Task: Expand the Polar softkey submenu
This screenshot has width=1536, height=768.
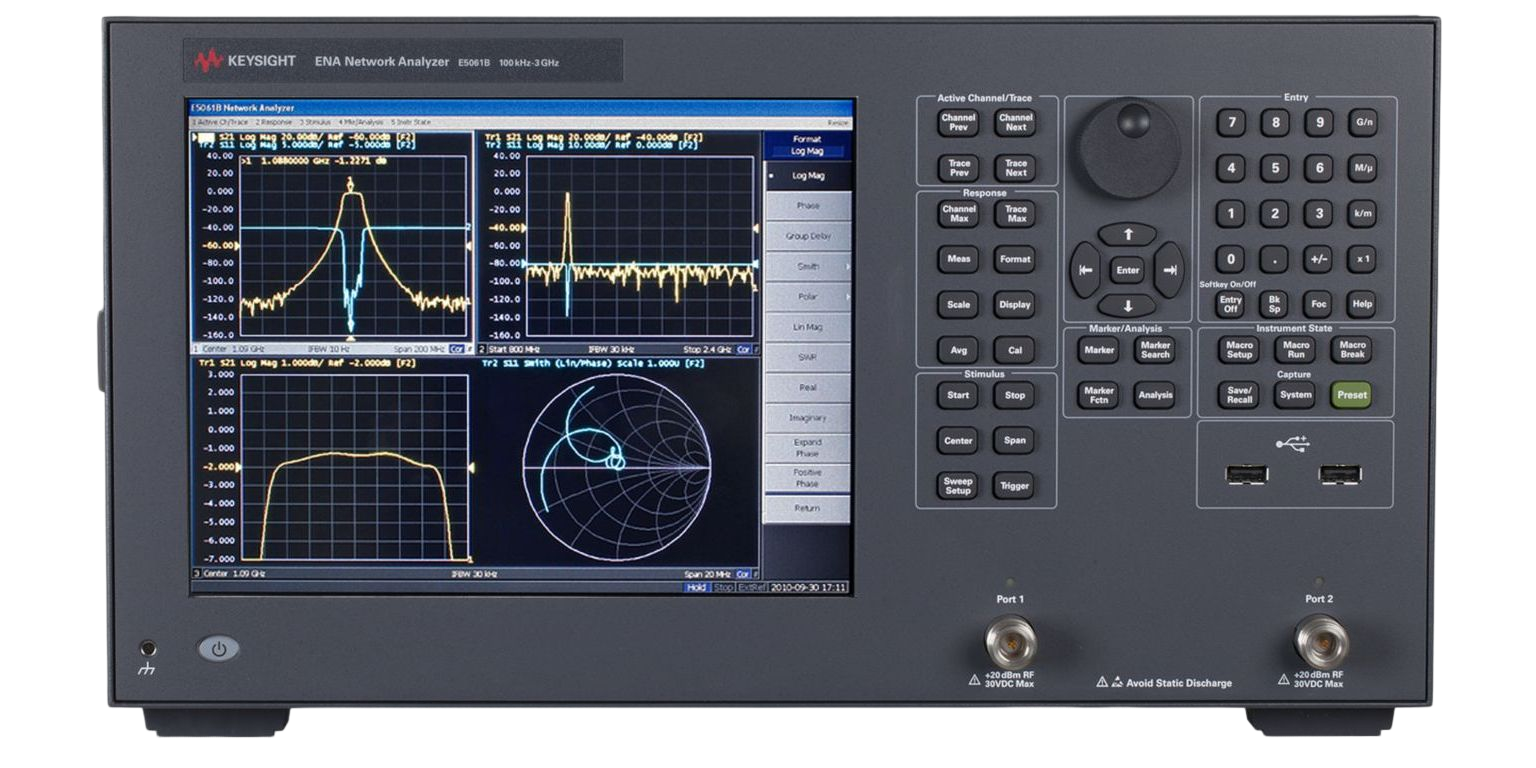Action: [x=807, y=297]
